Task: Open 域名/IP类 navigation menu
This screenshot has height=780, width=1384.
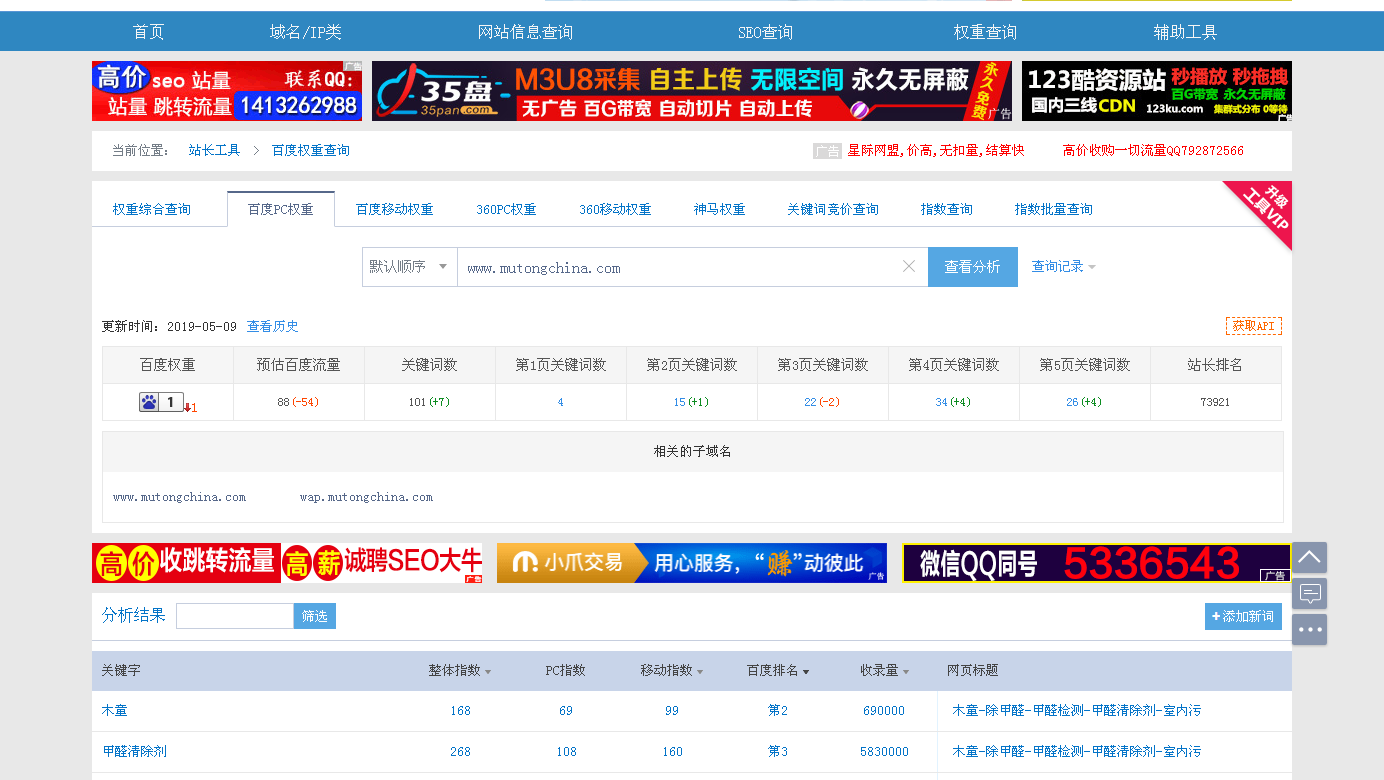Action: pyautogui.click(x=306, y=32)
